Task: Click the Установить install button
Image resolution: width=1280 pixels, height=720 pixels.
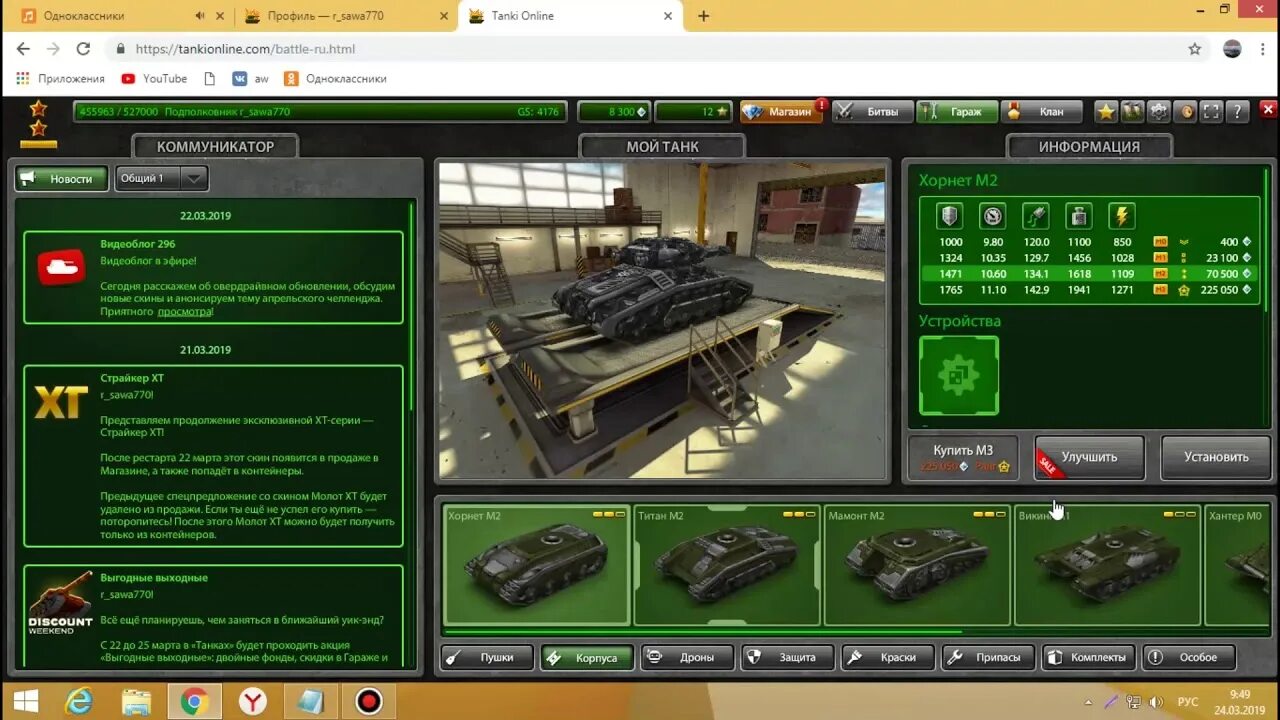Action: [x=1216, y=457]
